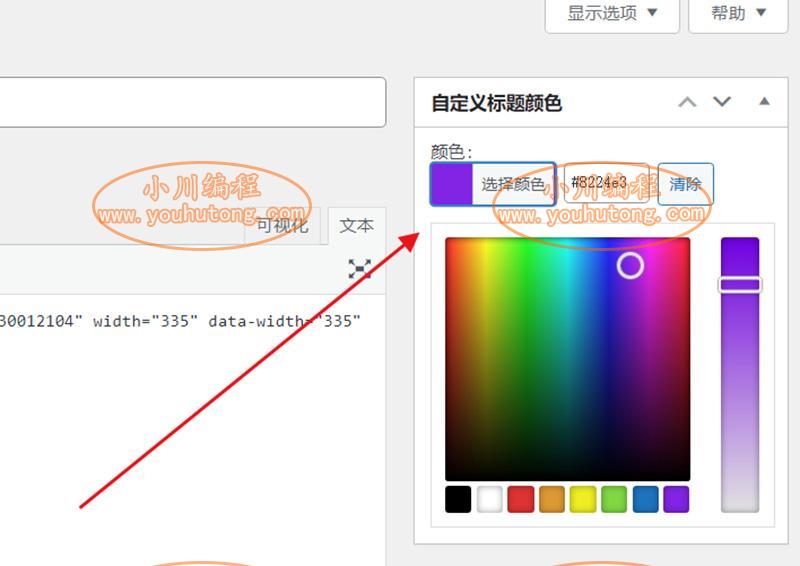This screenshot has width=800, height=566.
Task: Select the red palette swatch
Action: click(x=521, y=499)
